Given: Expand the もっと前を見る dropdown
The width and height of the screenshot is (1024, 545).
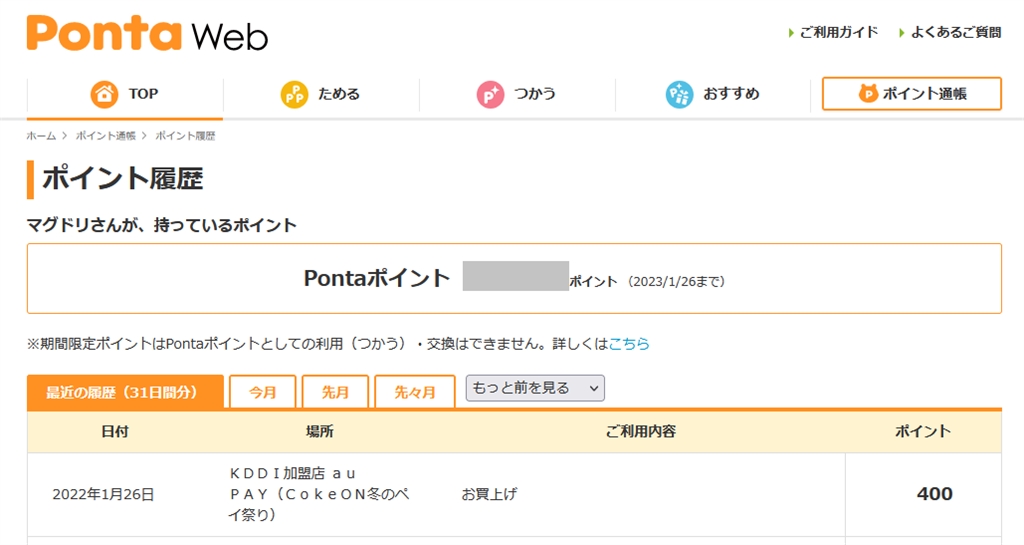Looking at the screenshot, I should coord(535,388).
